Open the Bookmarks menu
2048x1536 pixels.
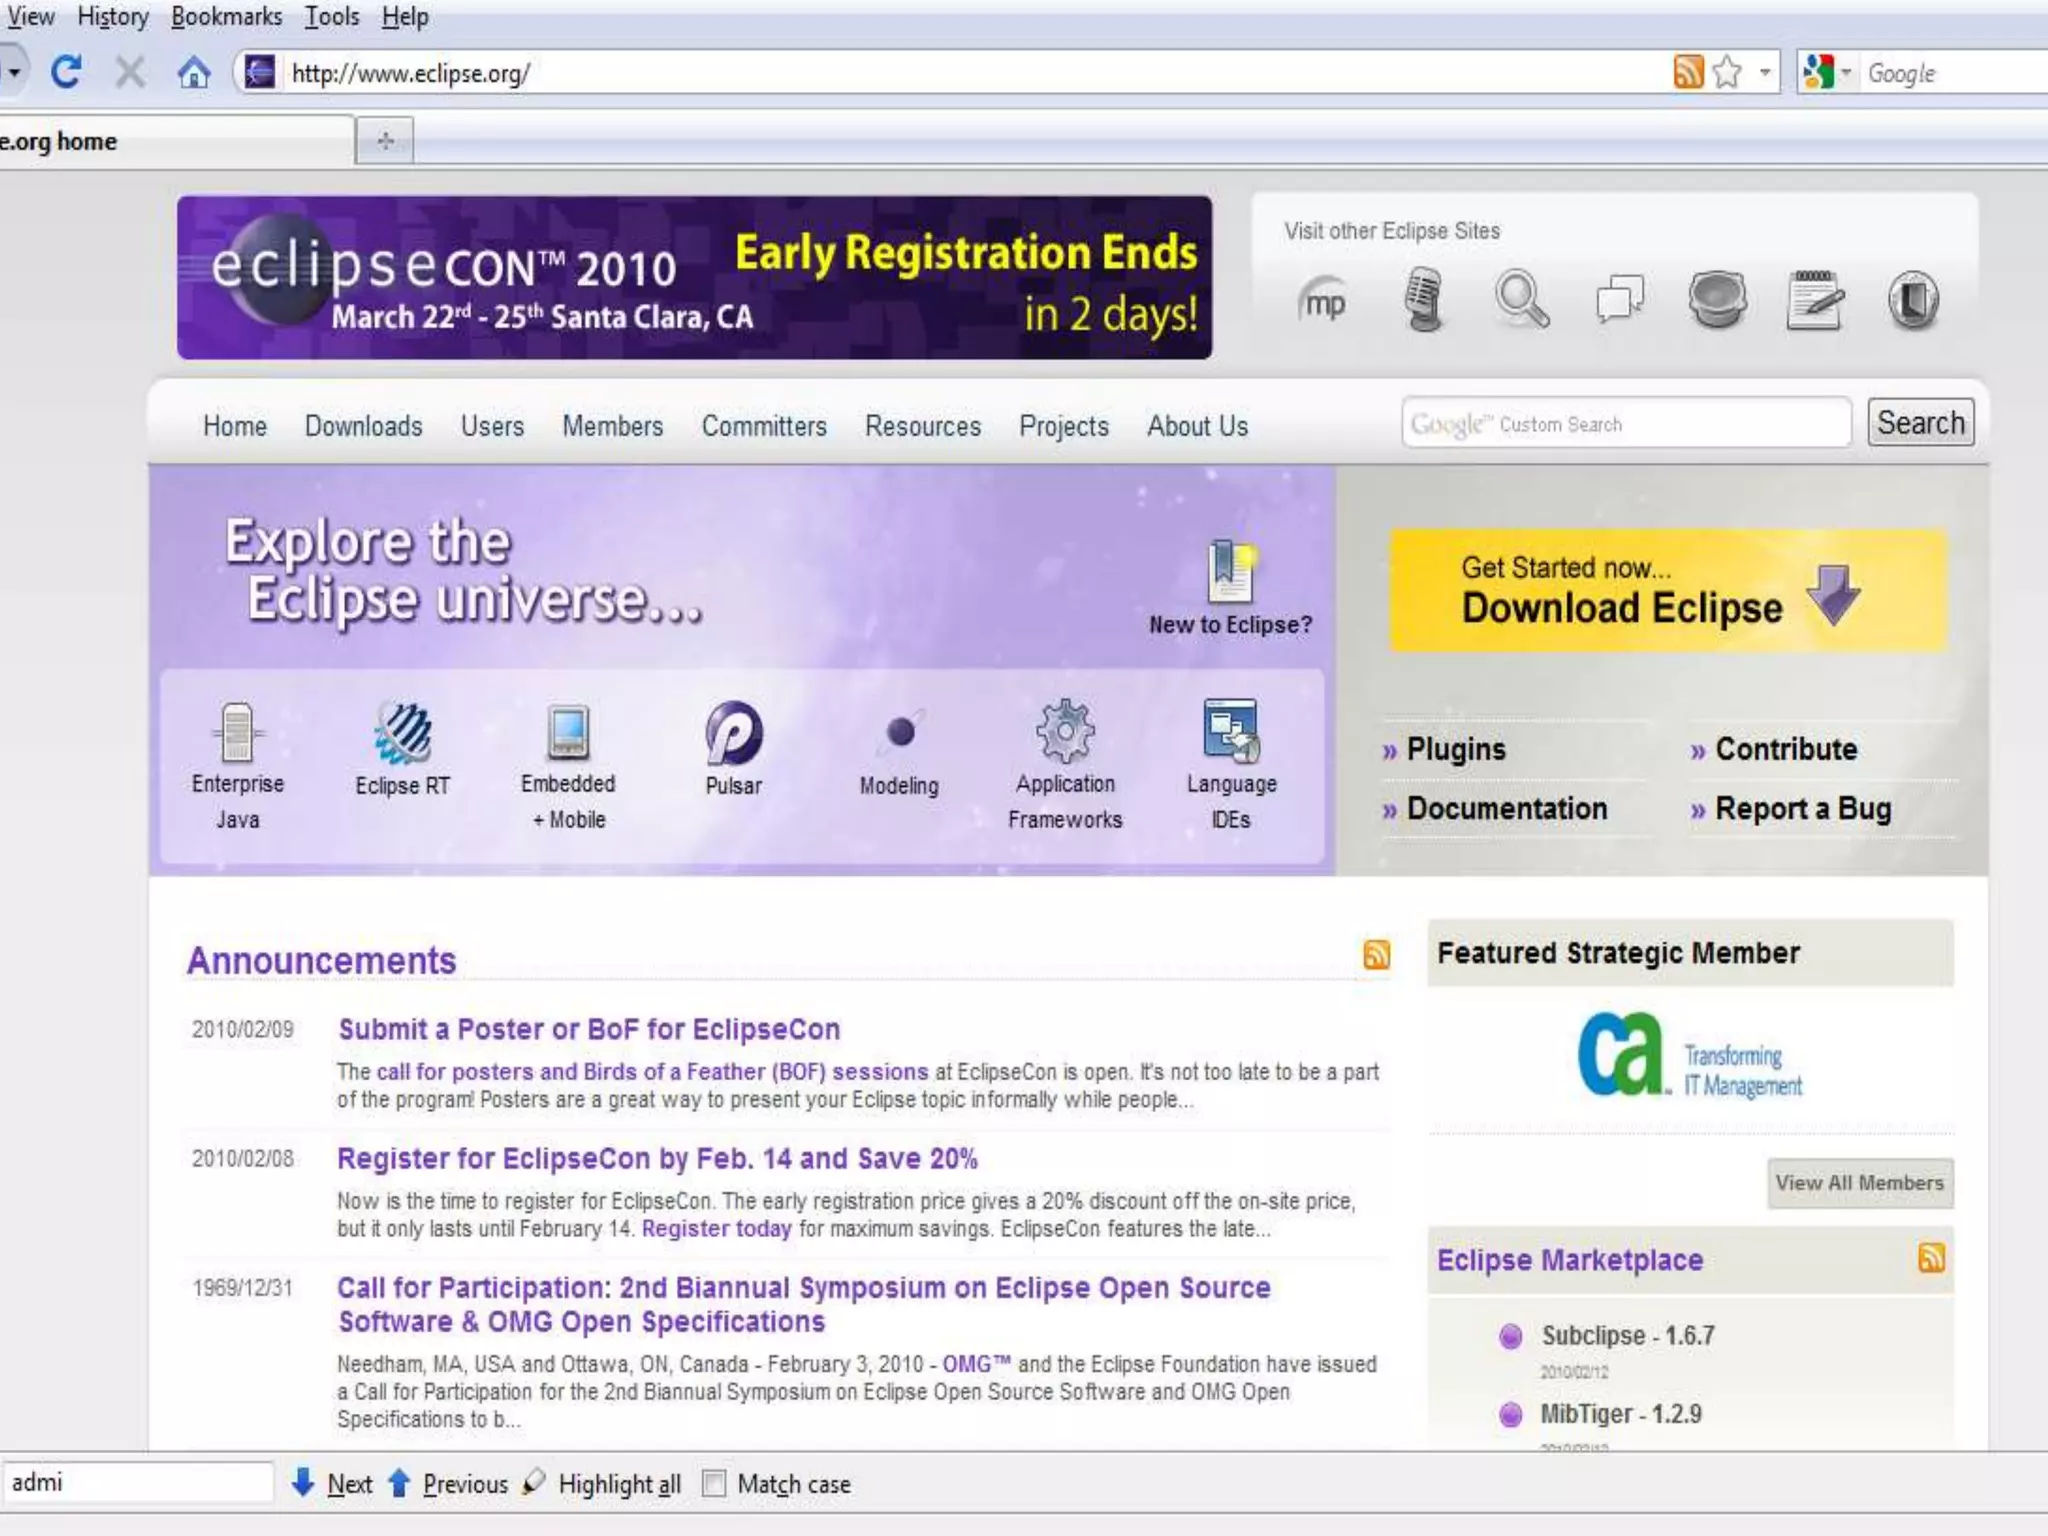pos(226,17)
